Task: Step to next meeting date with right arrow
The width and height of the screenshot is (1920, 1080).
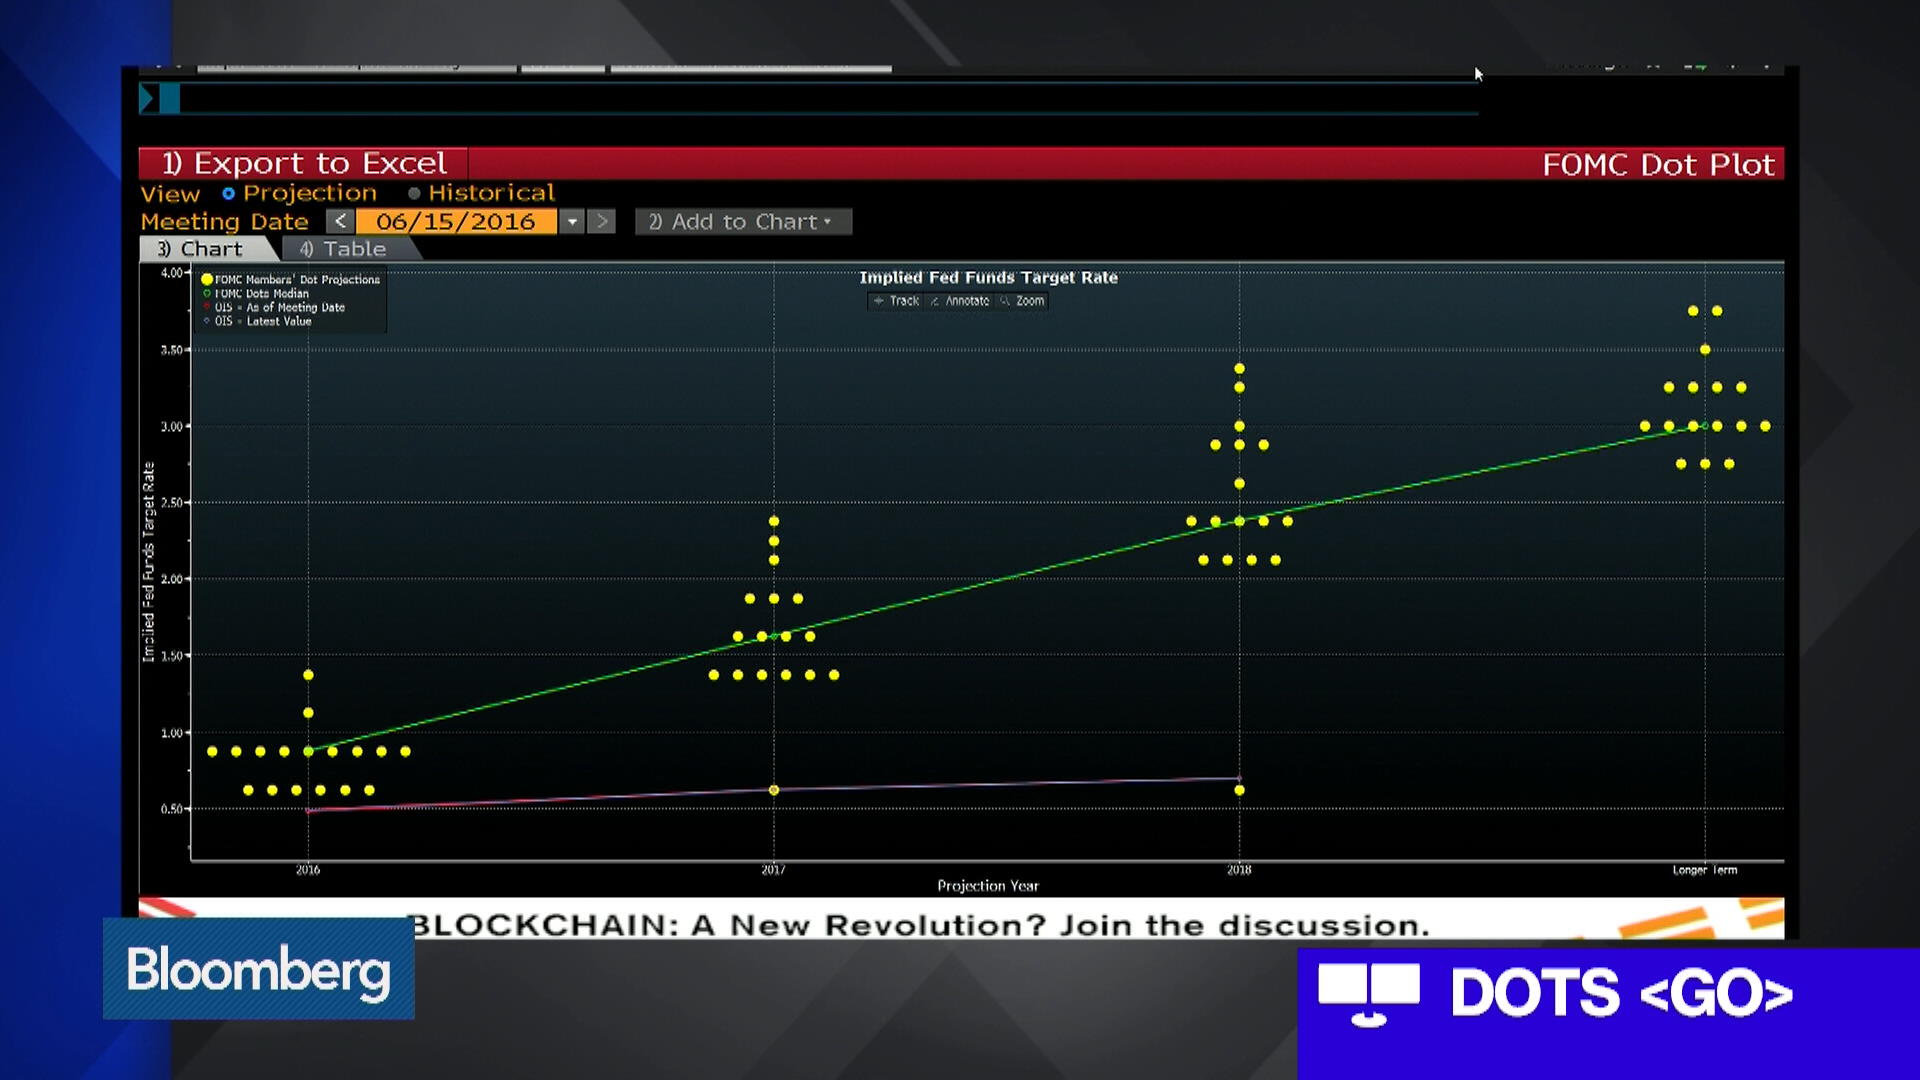Action: click(601, 221)
